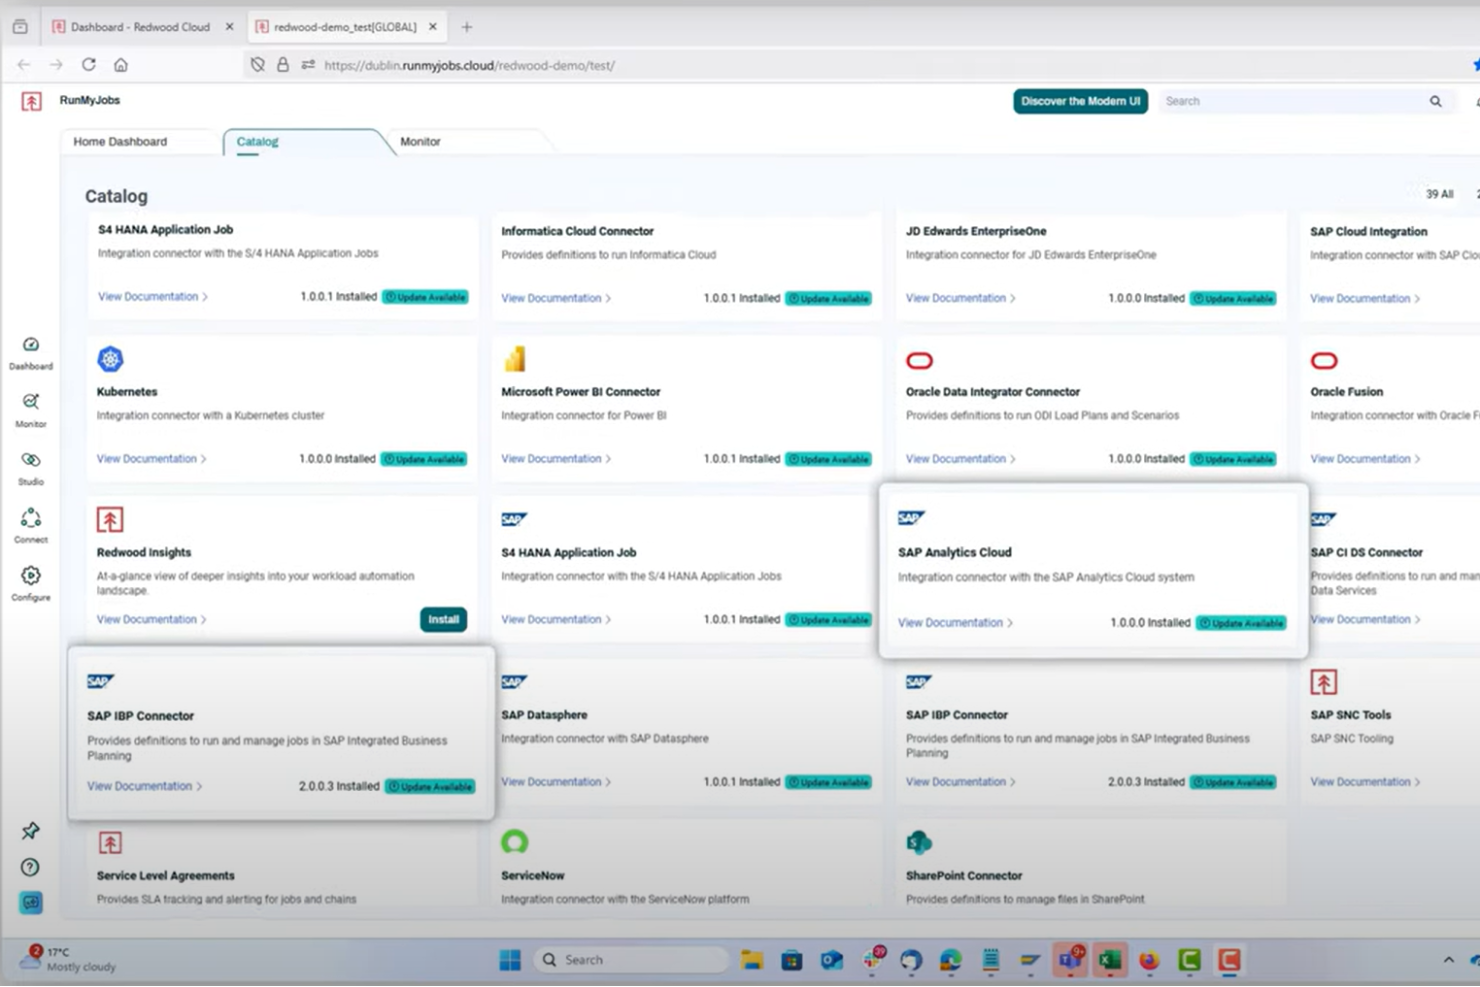Viewport: 1480px width, 987px height.
Task: Close the Dashboard - Redwood Cloud tab
Action: click(229, 27)
